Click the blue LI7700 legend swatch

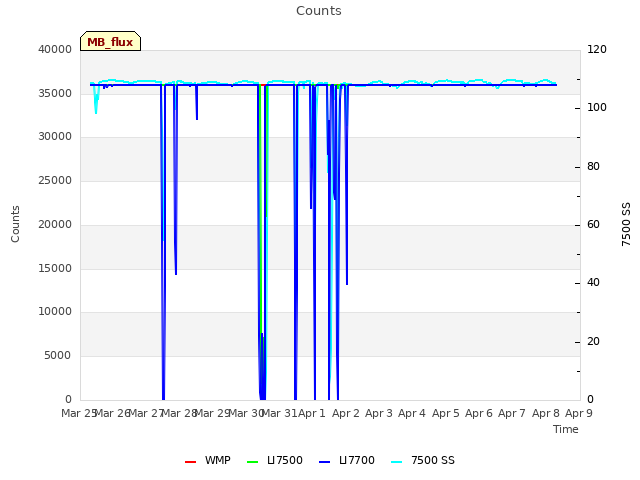click(x=324, y=462)
